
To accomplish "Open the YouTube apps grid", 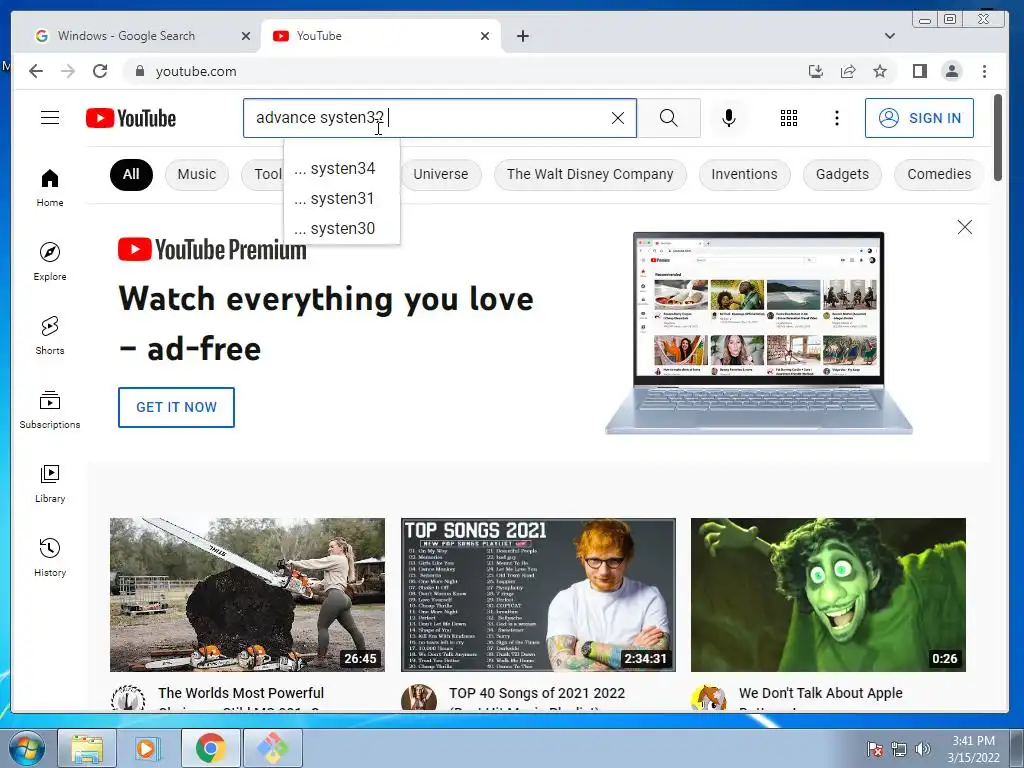I will tap(789, 118).
